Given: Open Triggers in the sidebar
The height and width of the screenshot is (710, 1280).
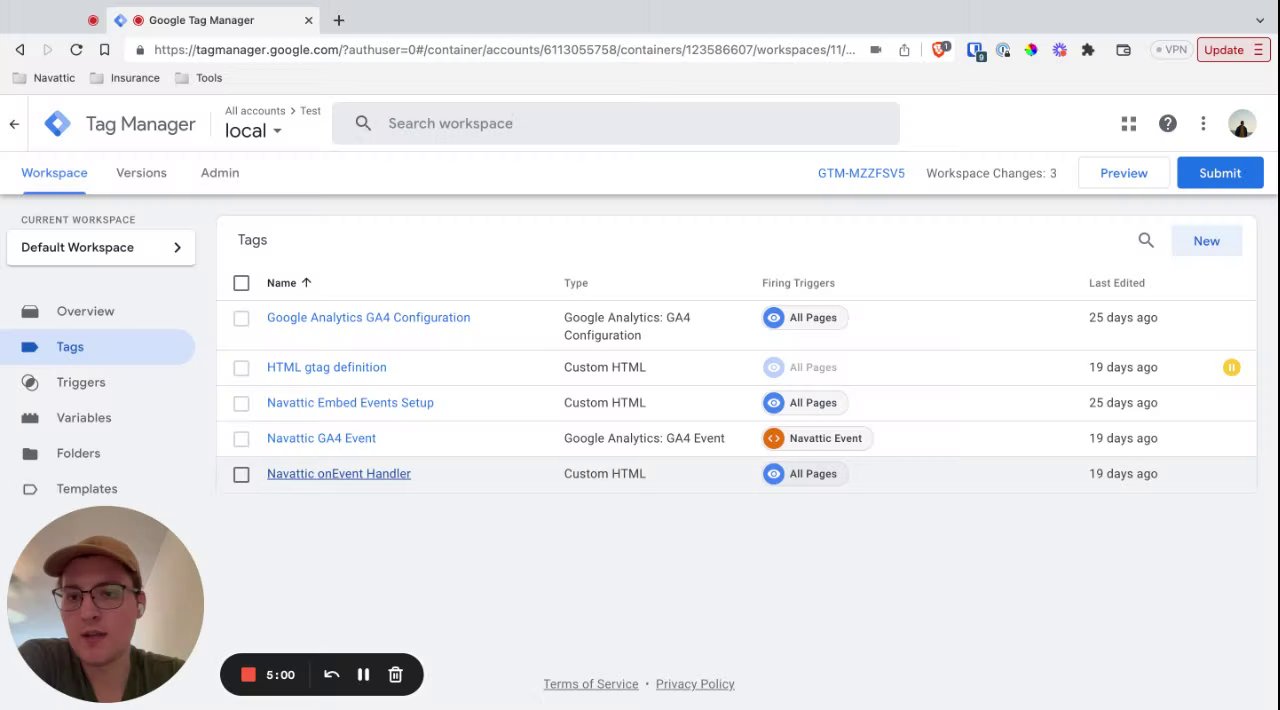Looking at the screenshot, I should pyautogui.click(x=97, y=382).
